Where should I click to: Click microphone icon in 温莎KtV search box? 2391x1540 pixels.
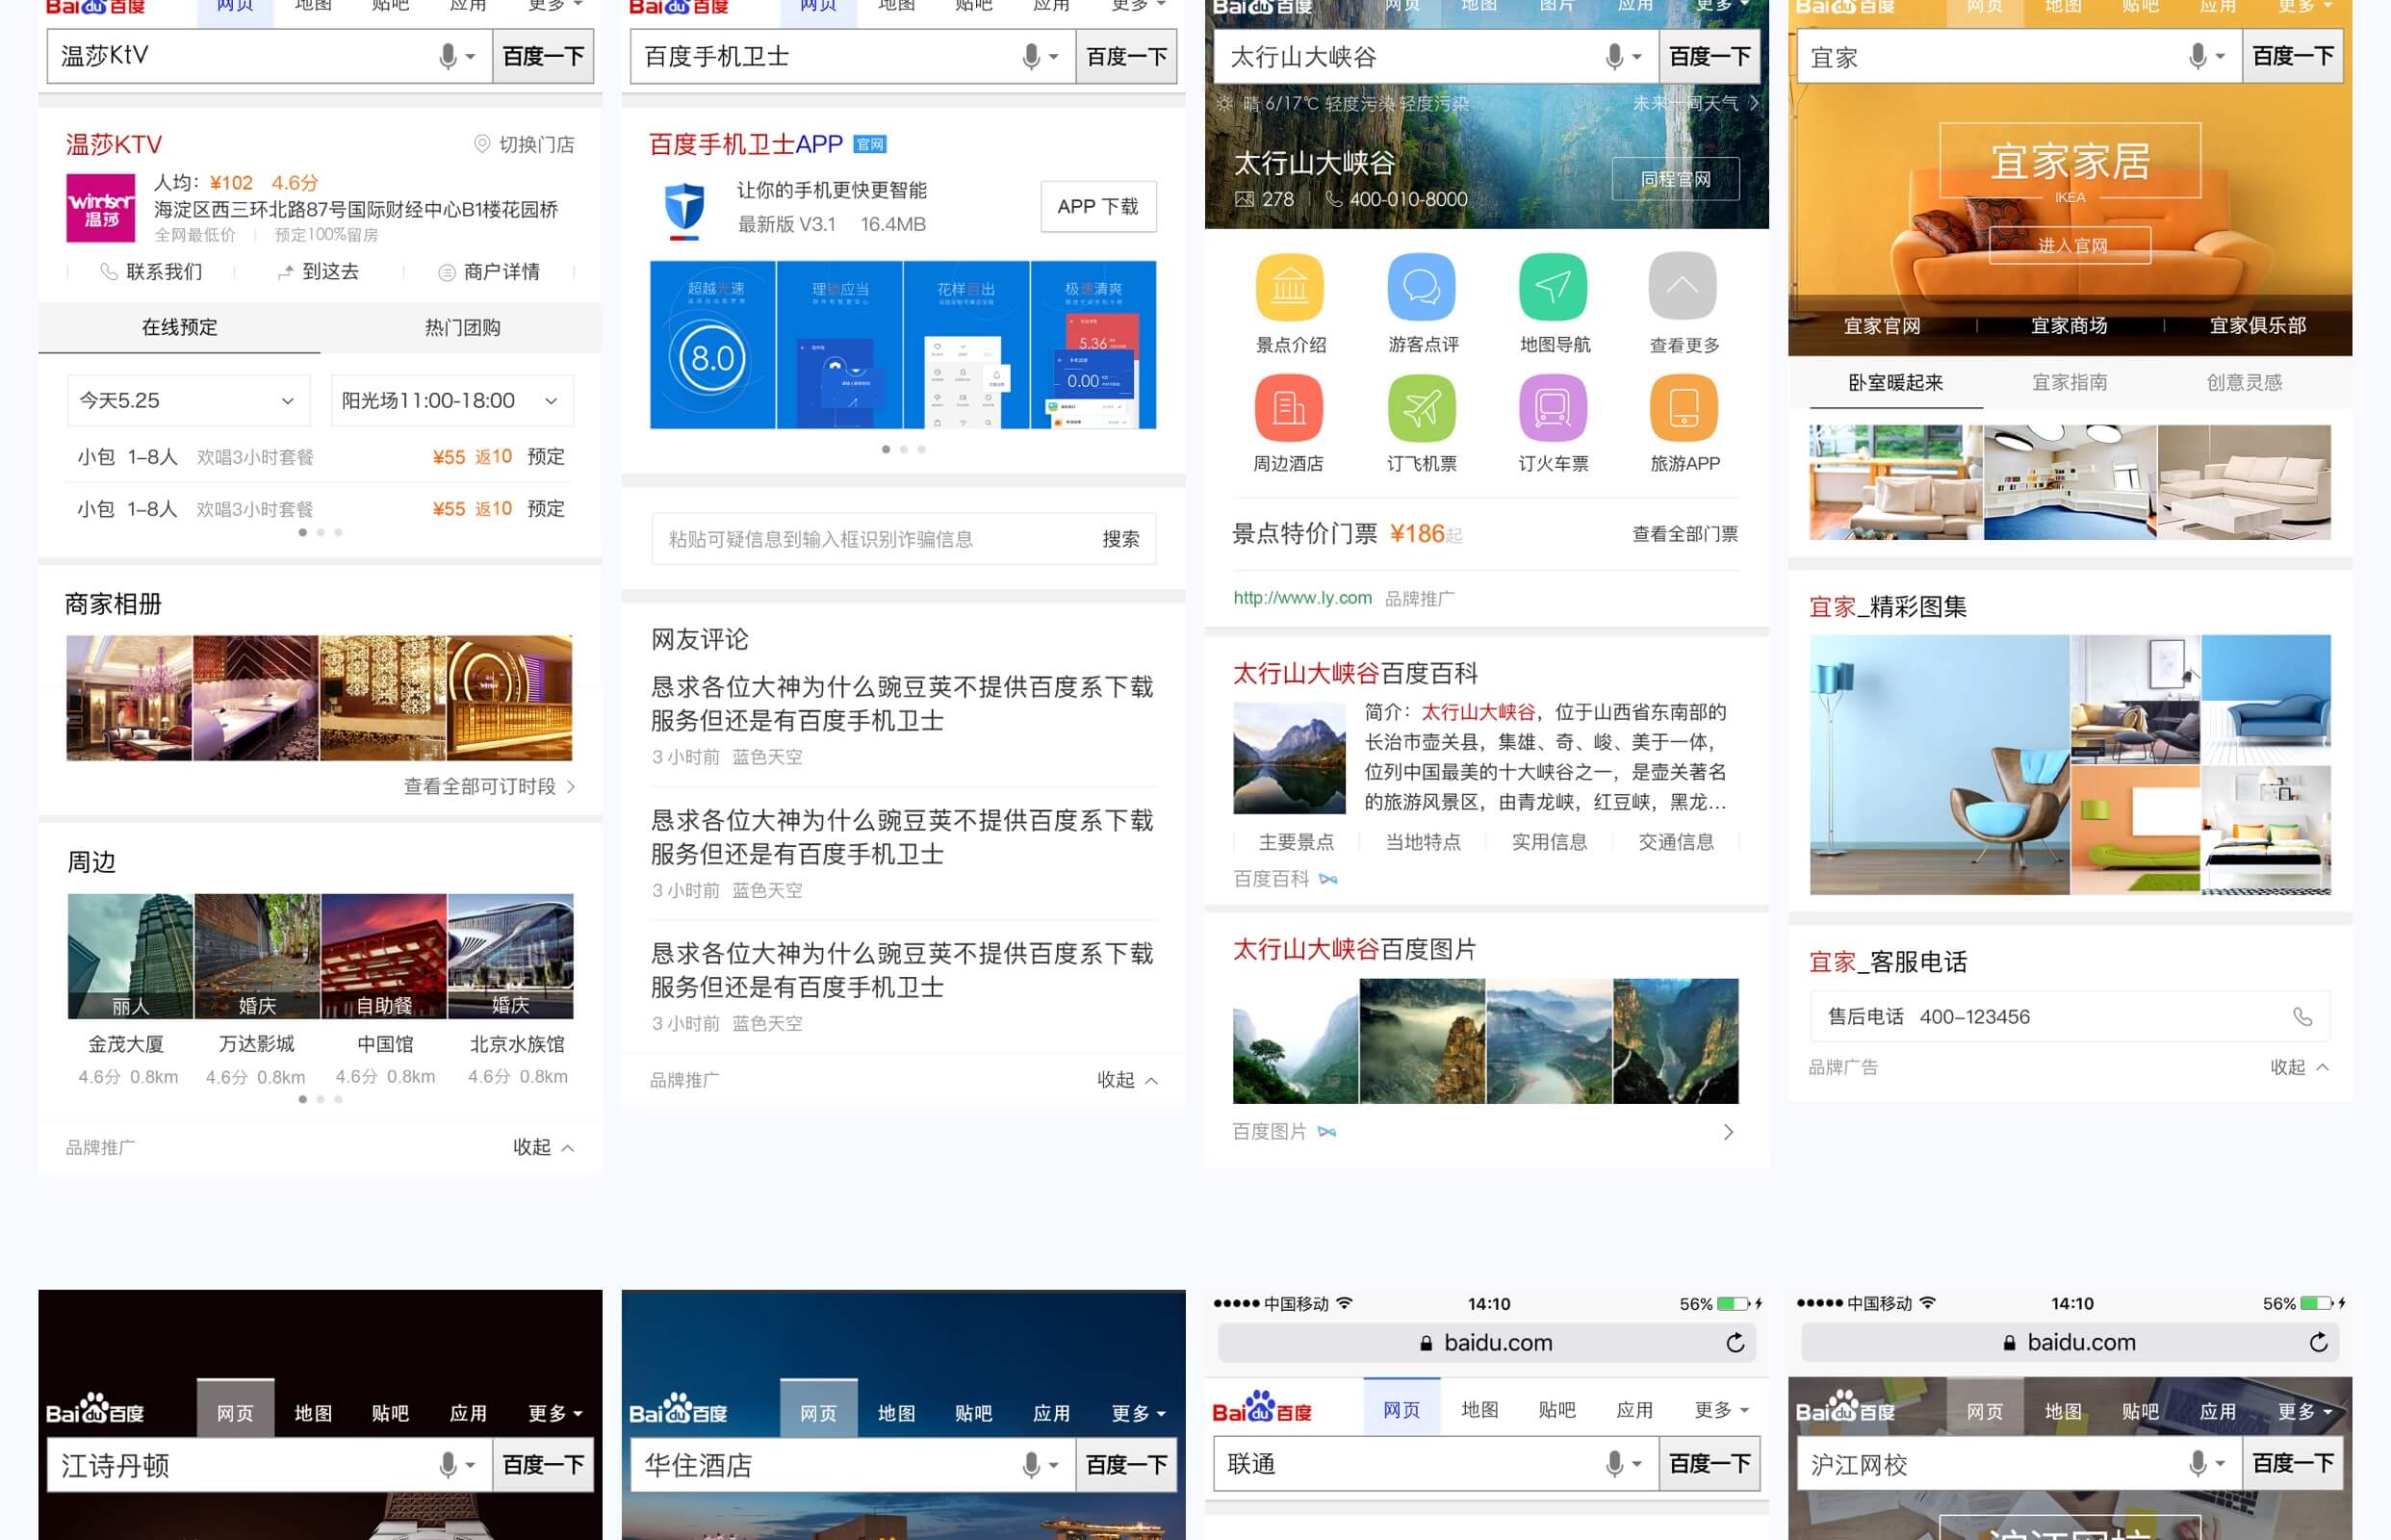pyautogui.click(x=448, y=57)
